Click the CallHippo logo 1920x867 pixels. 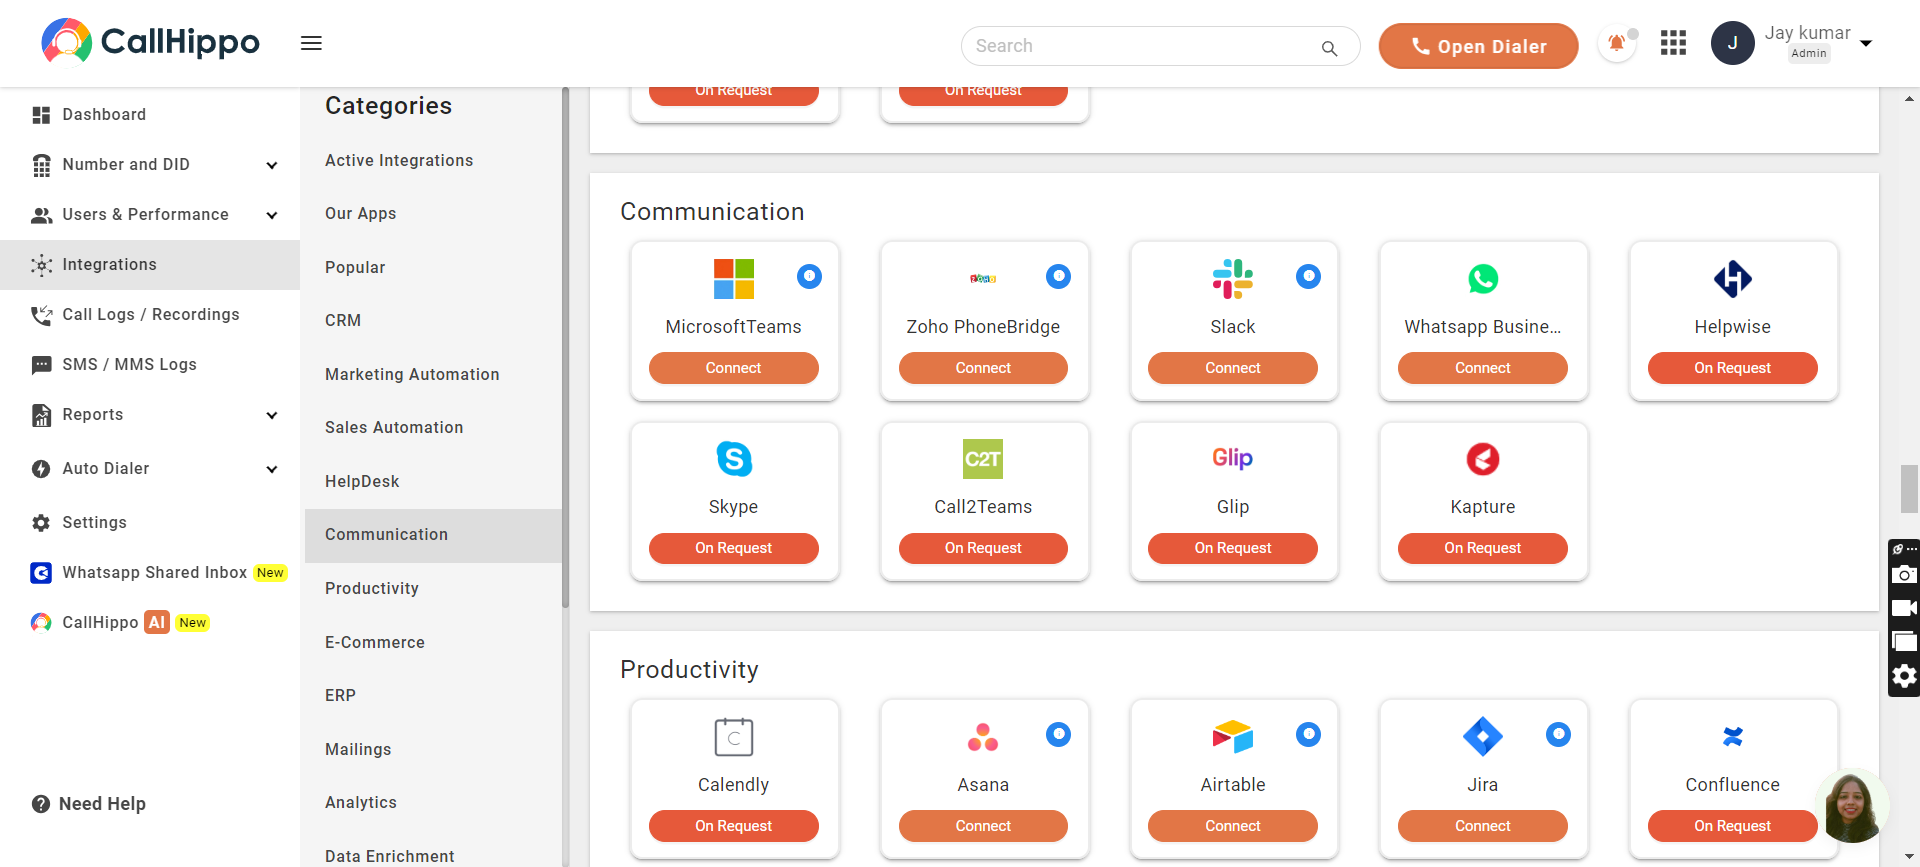(x=150, y=42)
